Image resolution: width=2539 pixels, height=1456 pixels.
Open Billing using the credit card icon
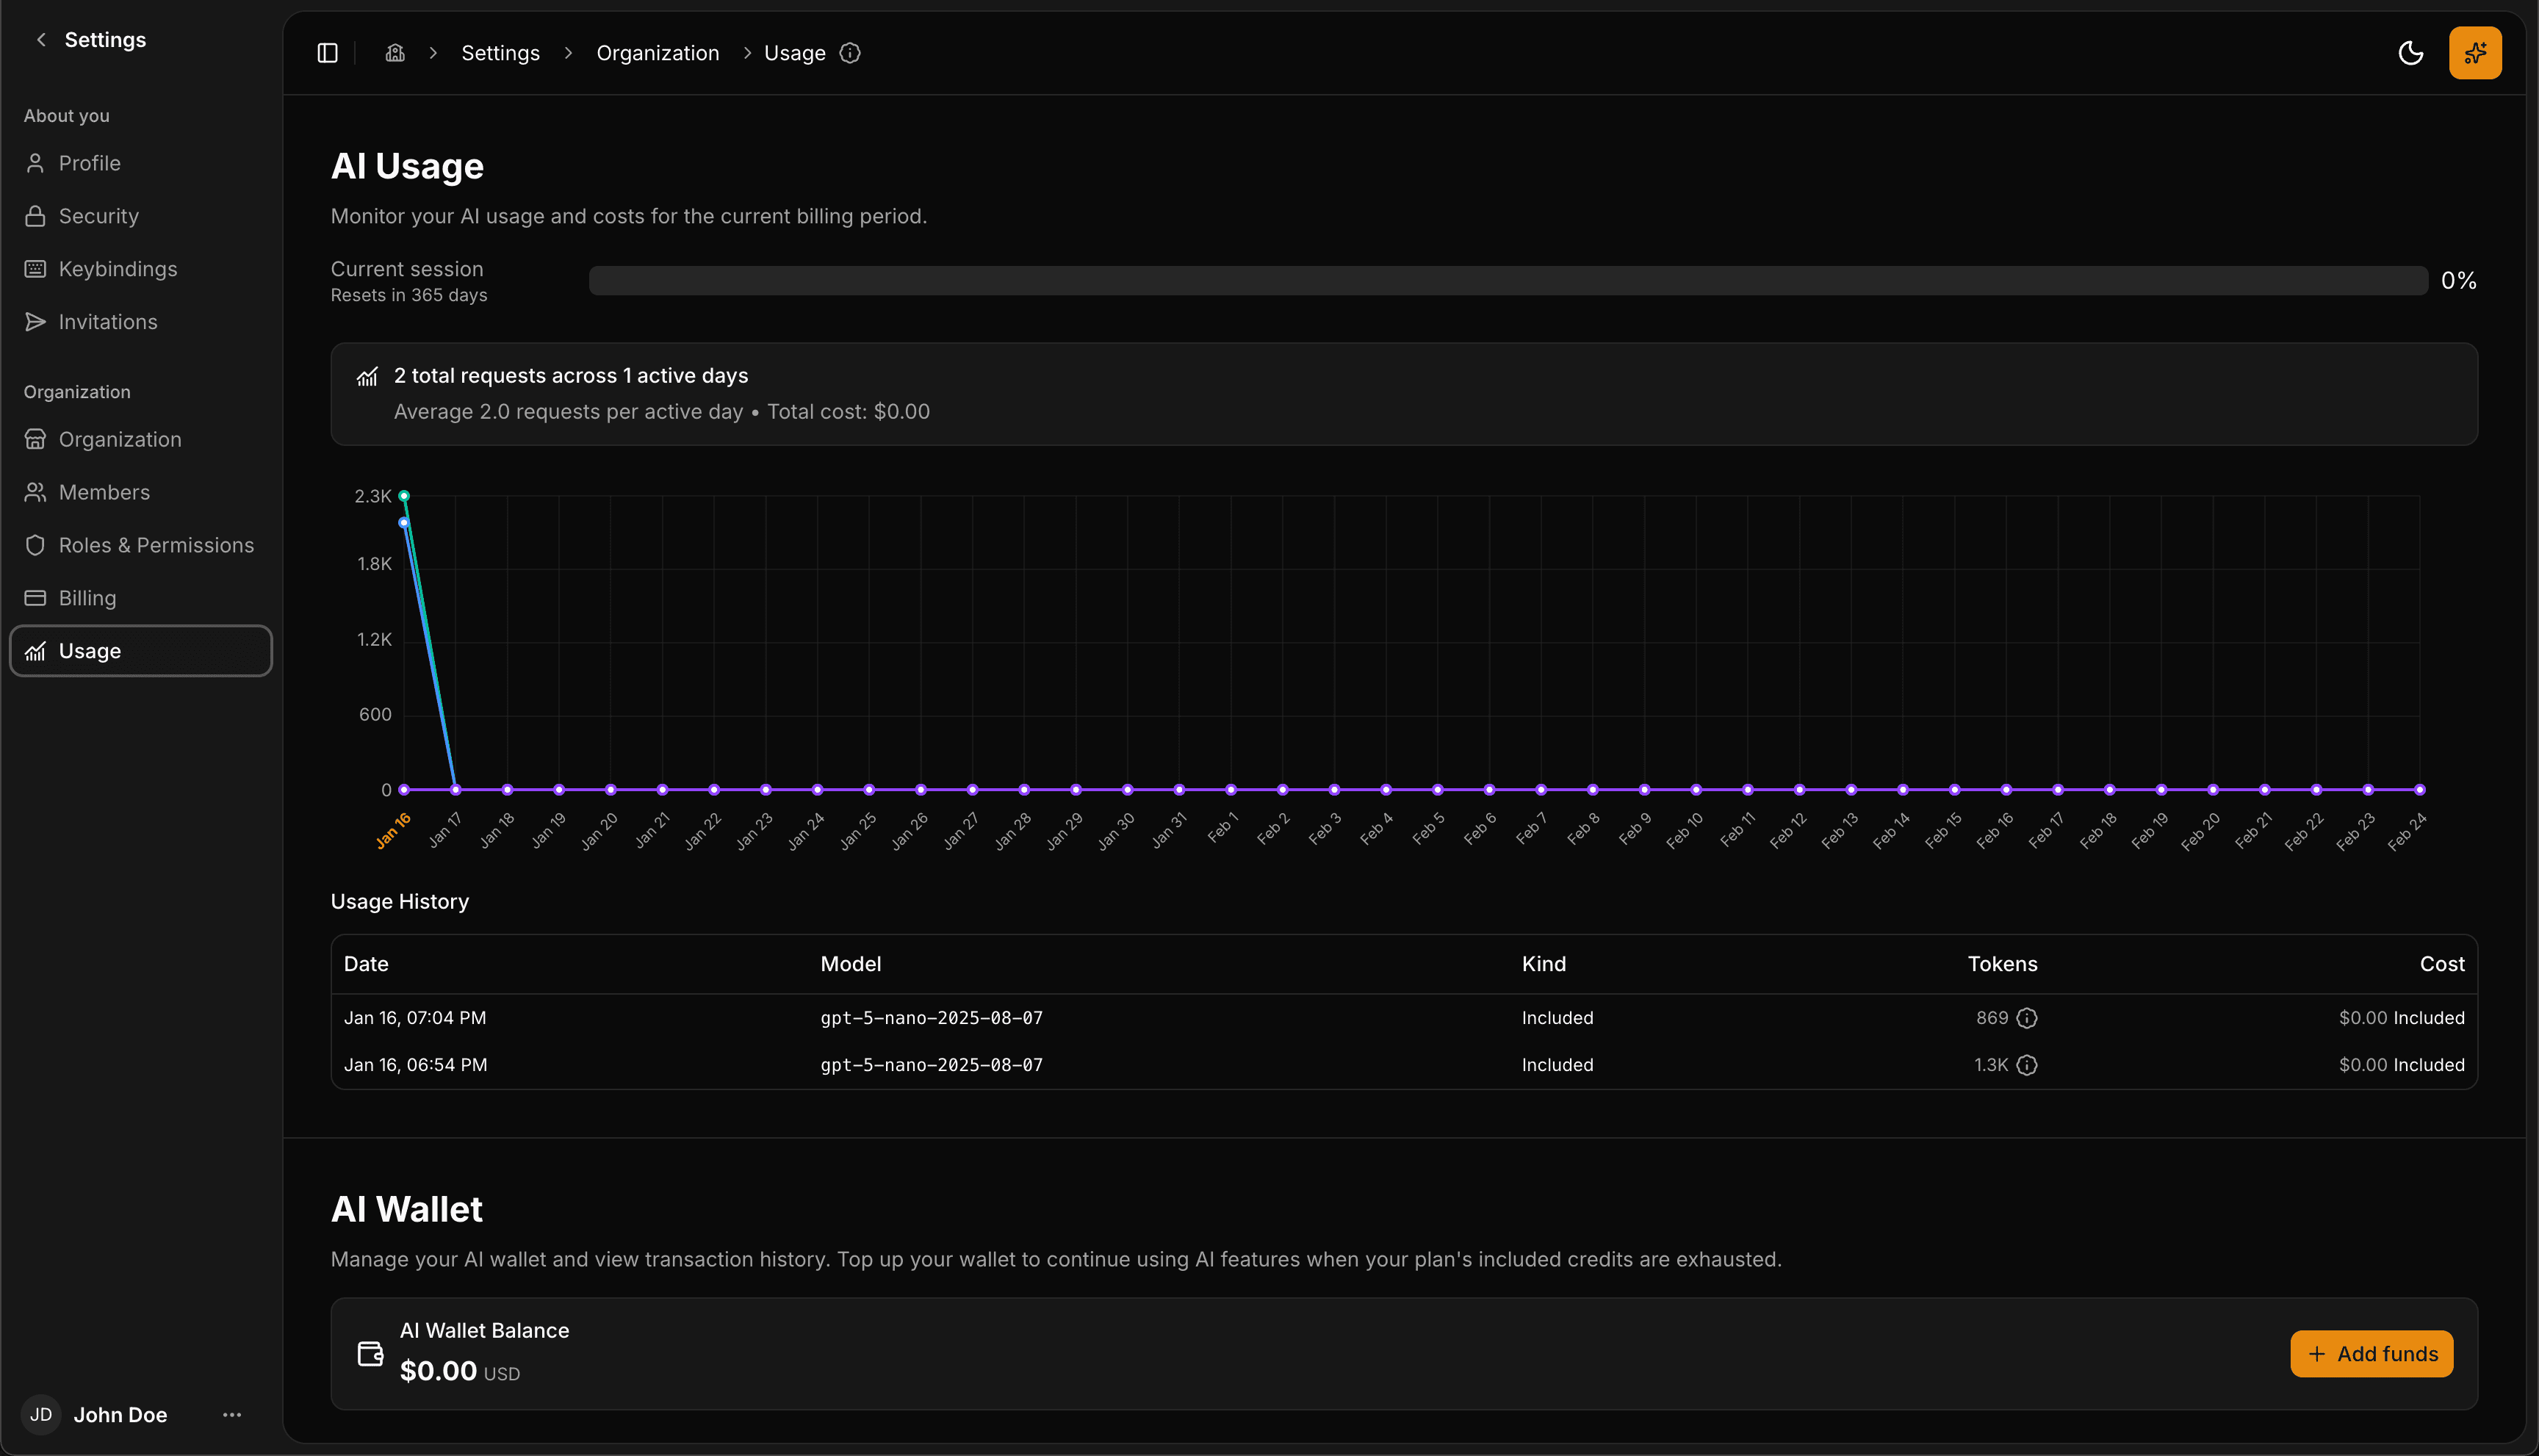[36, 598]
